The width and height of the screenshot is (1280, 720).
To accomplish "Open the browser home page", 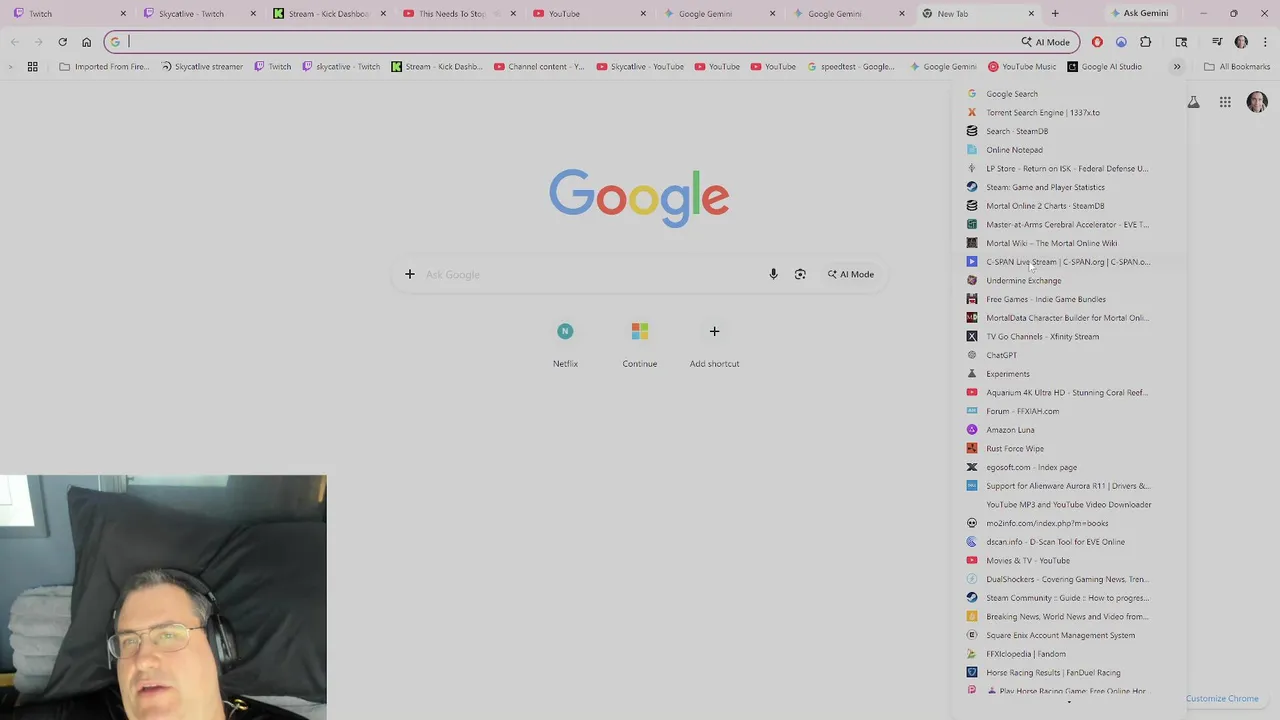I will click(86, 42).
